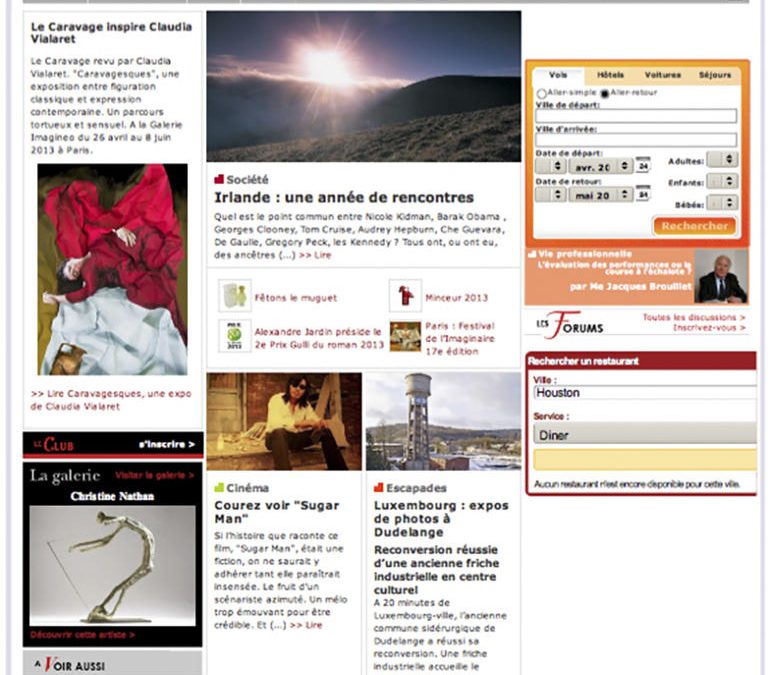Image resolution: width=772 pixels, height=675 pixels.
Task: Open the departure date calendar icon
Action: pyautogui.click(x=643, y=165)
